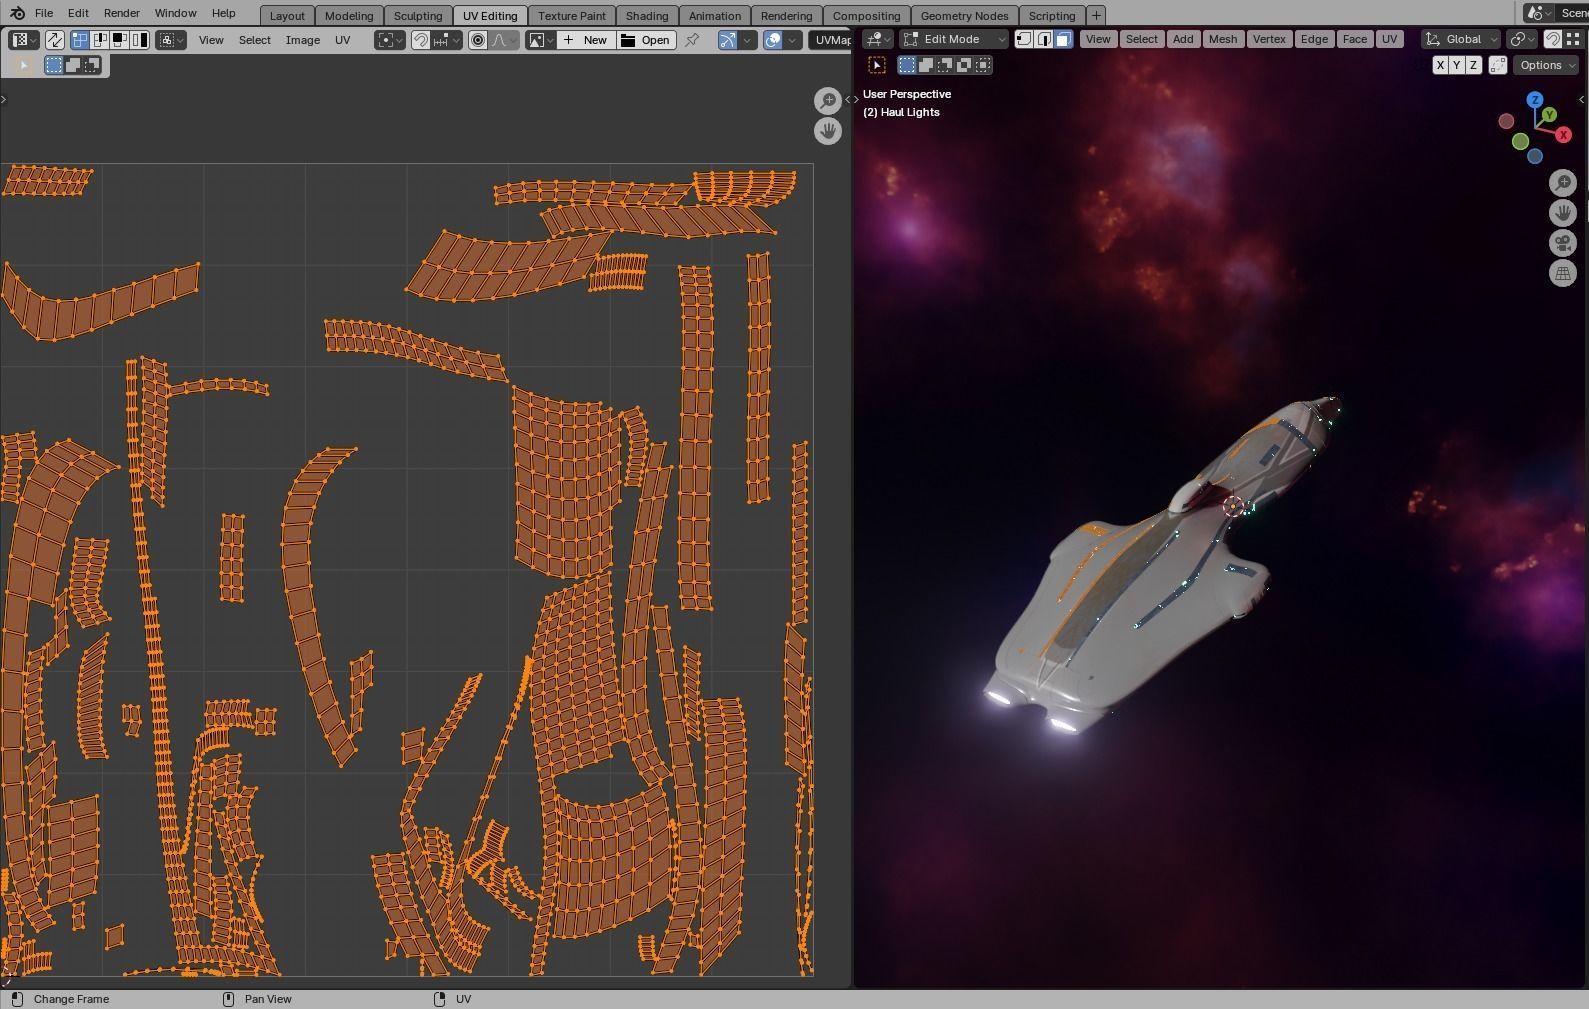Open the UV editor type dropdown
This screenshot has width=1589, height=1009.
tap(22, 40)
